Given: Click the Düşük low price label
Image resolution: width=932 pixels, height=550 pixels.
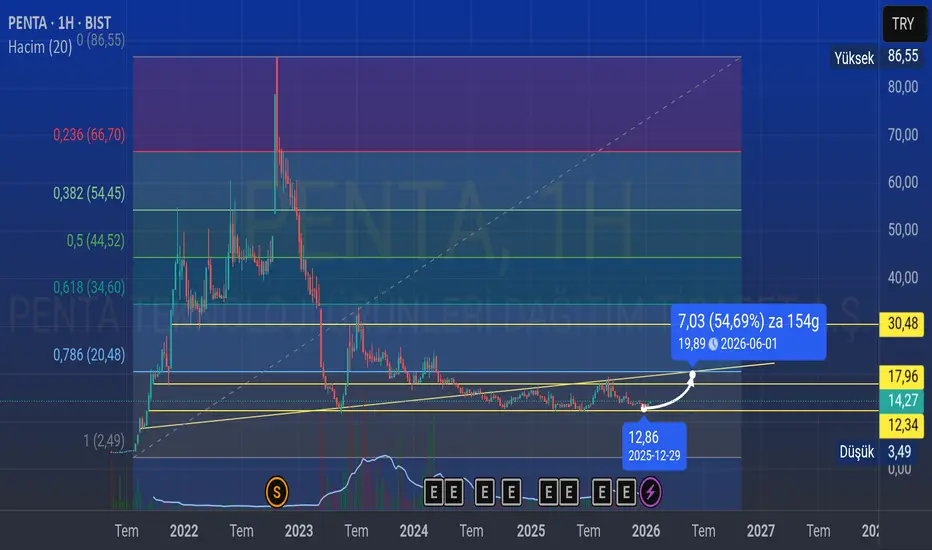Looking at the screenshot, I should 857,452.
